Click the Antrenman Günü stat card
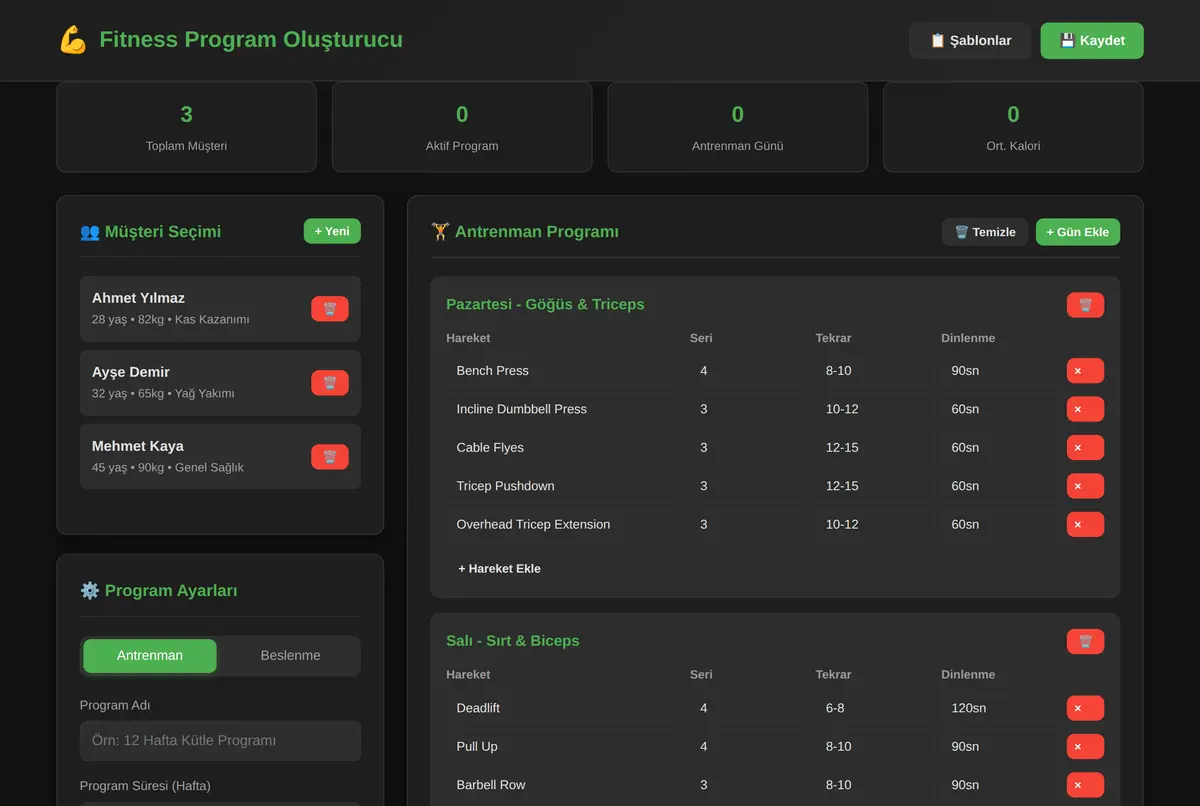The image size is (1200, 806). 737,126
